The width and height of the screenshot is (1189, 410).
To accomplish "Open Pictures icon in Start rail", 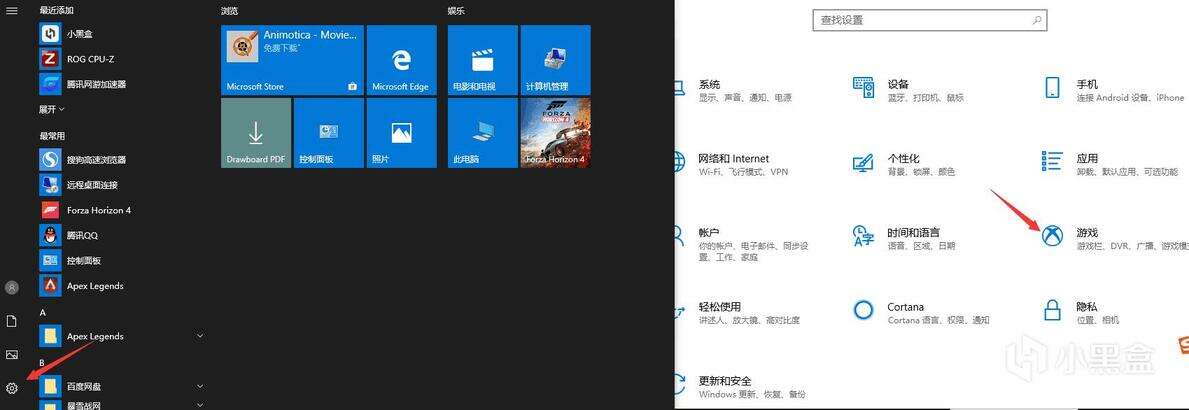I will coord(11,355).
